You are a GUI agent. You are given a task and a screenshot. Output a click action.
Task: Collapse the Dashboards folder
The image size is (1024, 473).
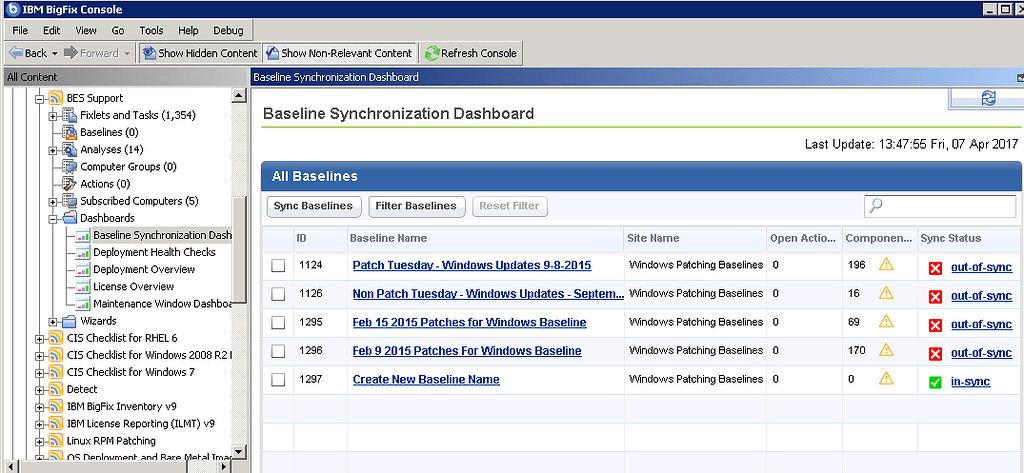[53, 219]
